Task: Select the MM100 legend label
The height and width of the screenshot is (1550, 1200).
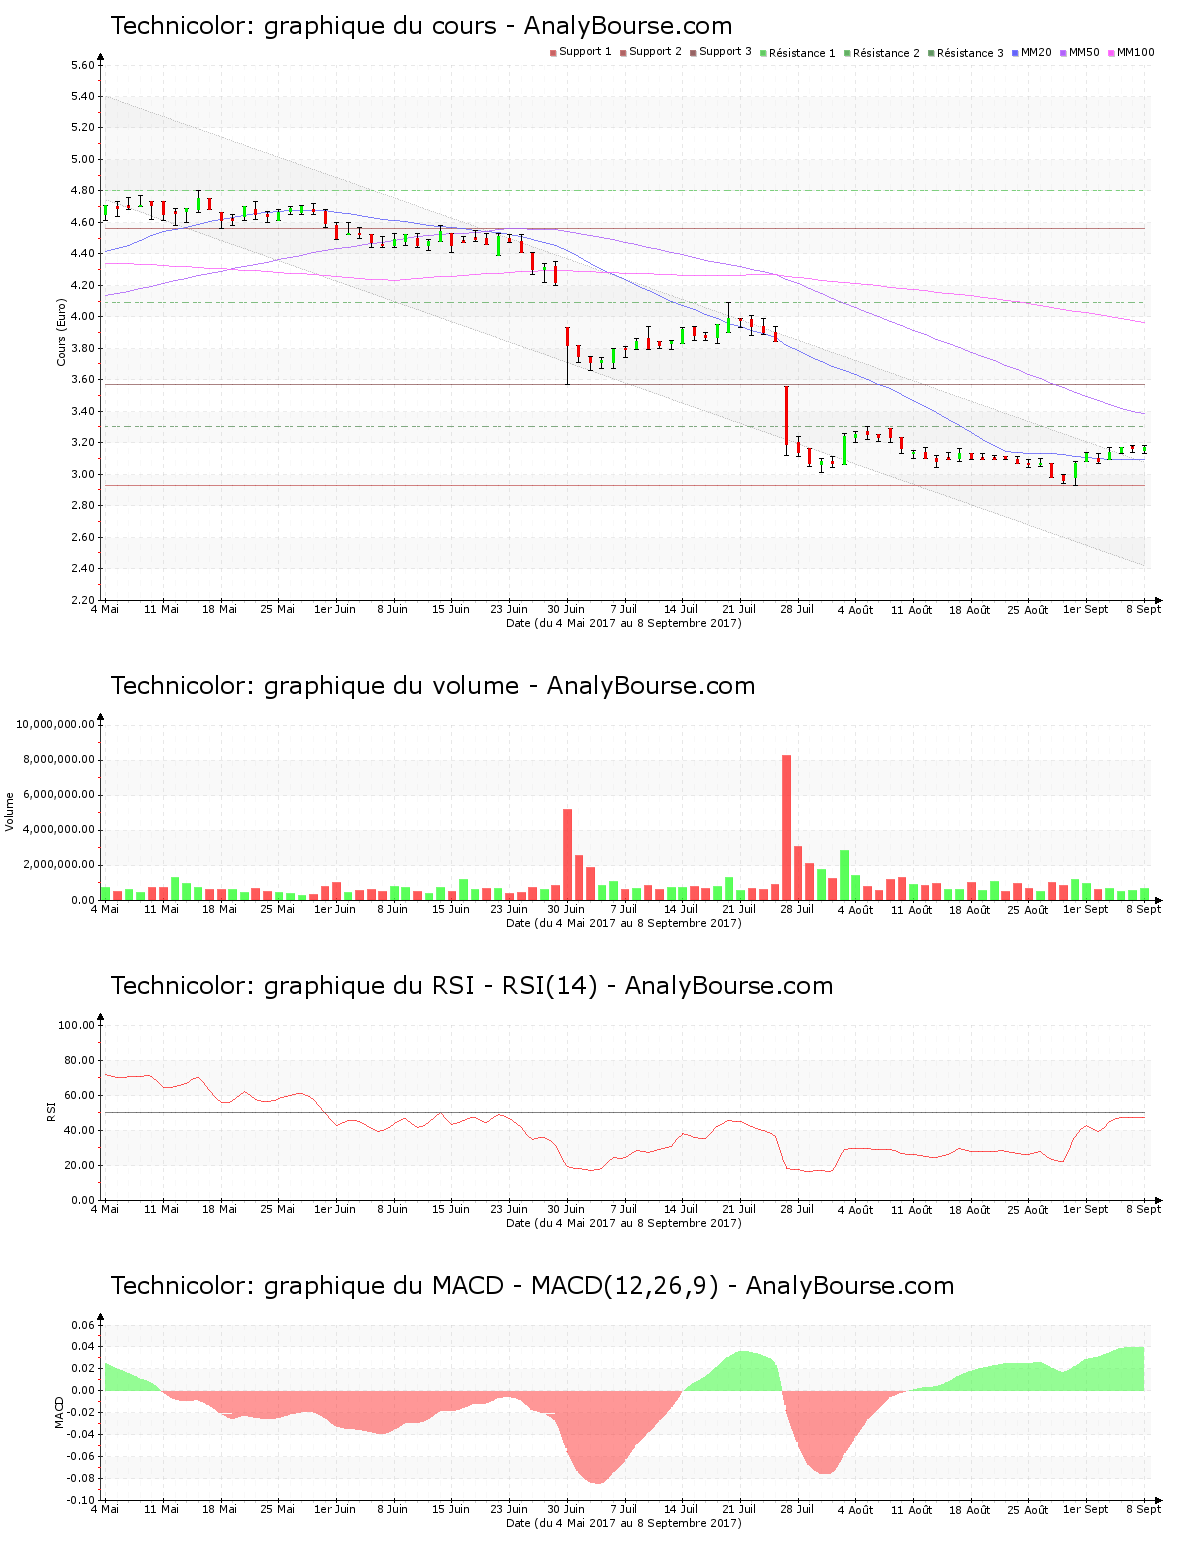Action: (x=1135, y=52)
